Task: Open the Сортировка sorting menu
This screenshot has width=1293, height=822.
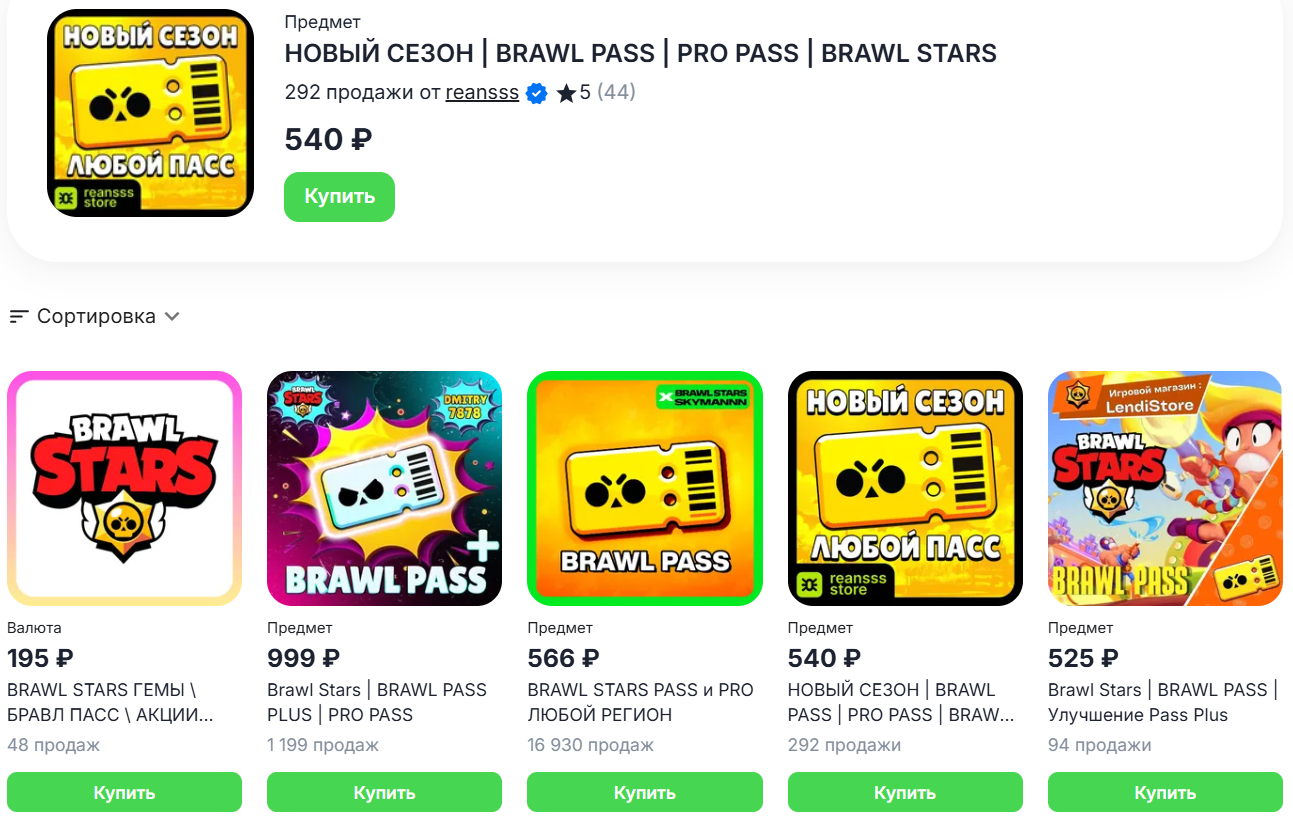Action: click(x=96, y=317)
